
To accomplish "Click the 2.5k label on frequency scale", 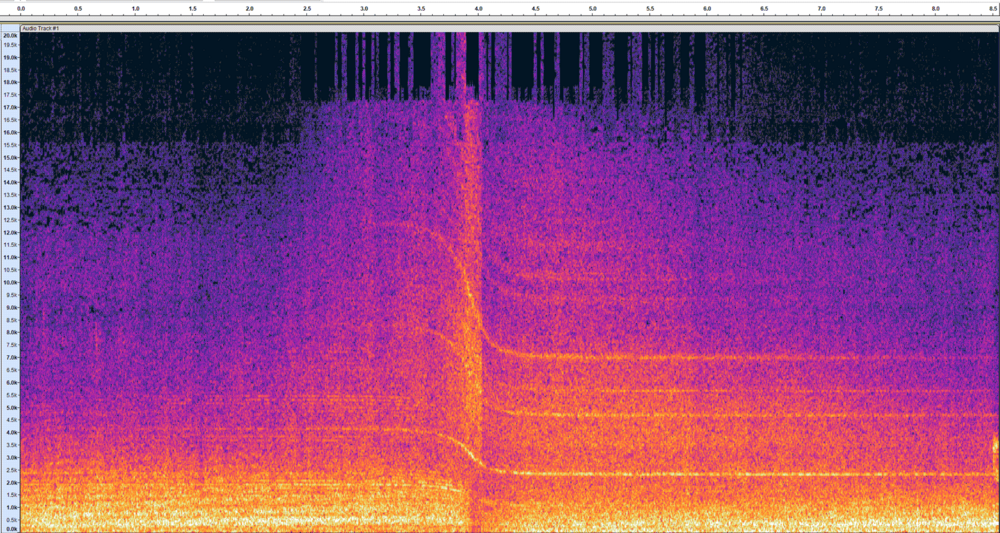I will click(11, 470).
